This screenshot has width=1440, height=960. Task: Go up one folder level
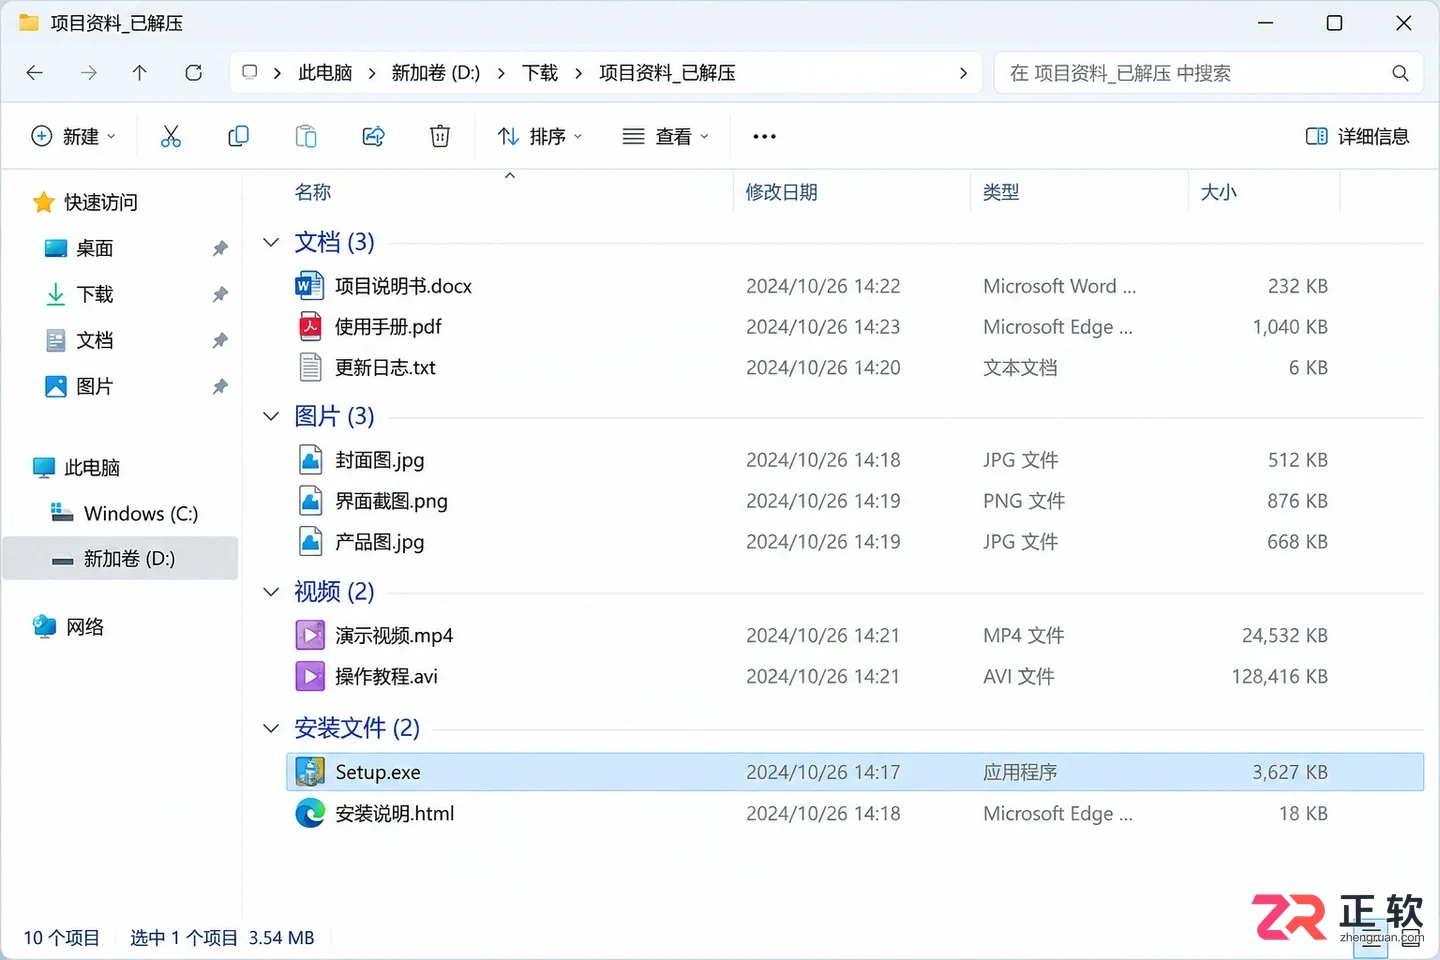[x=140, y=73]
